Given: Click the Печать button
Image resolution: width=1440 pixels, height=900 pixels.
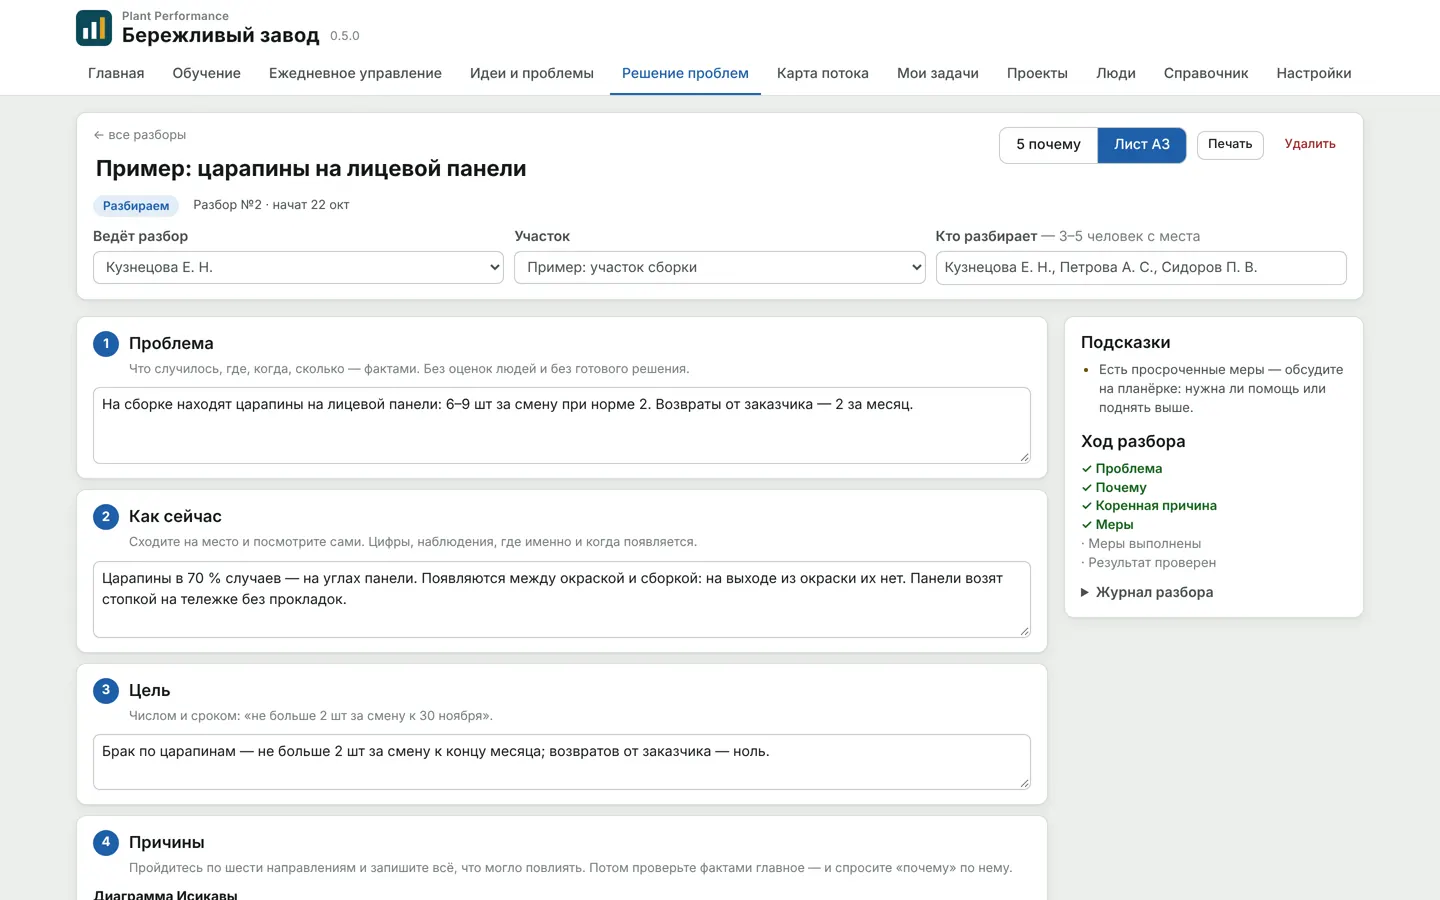Looking at the screenshot, I should click(1230, 145).
